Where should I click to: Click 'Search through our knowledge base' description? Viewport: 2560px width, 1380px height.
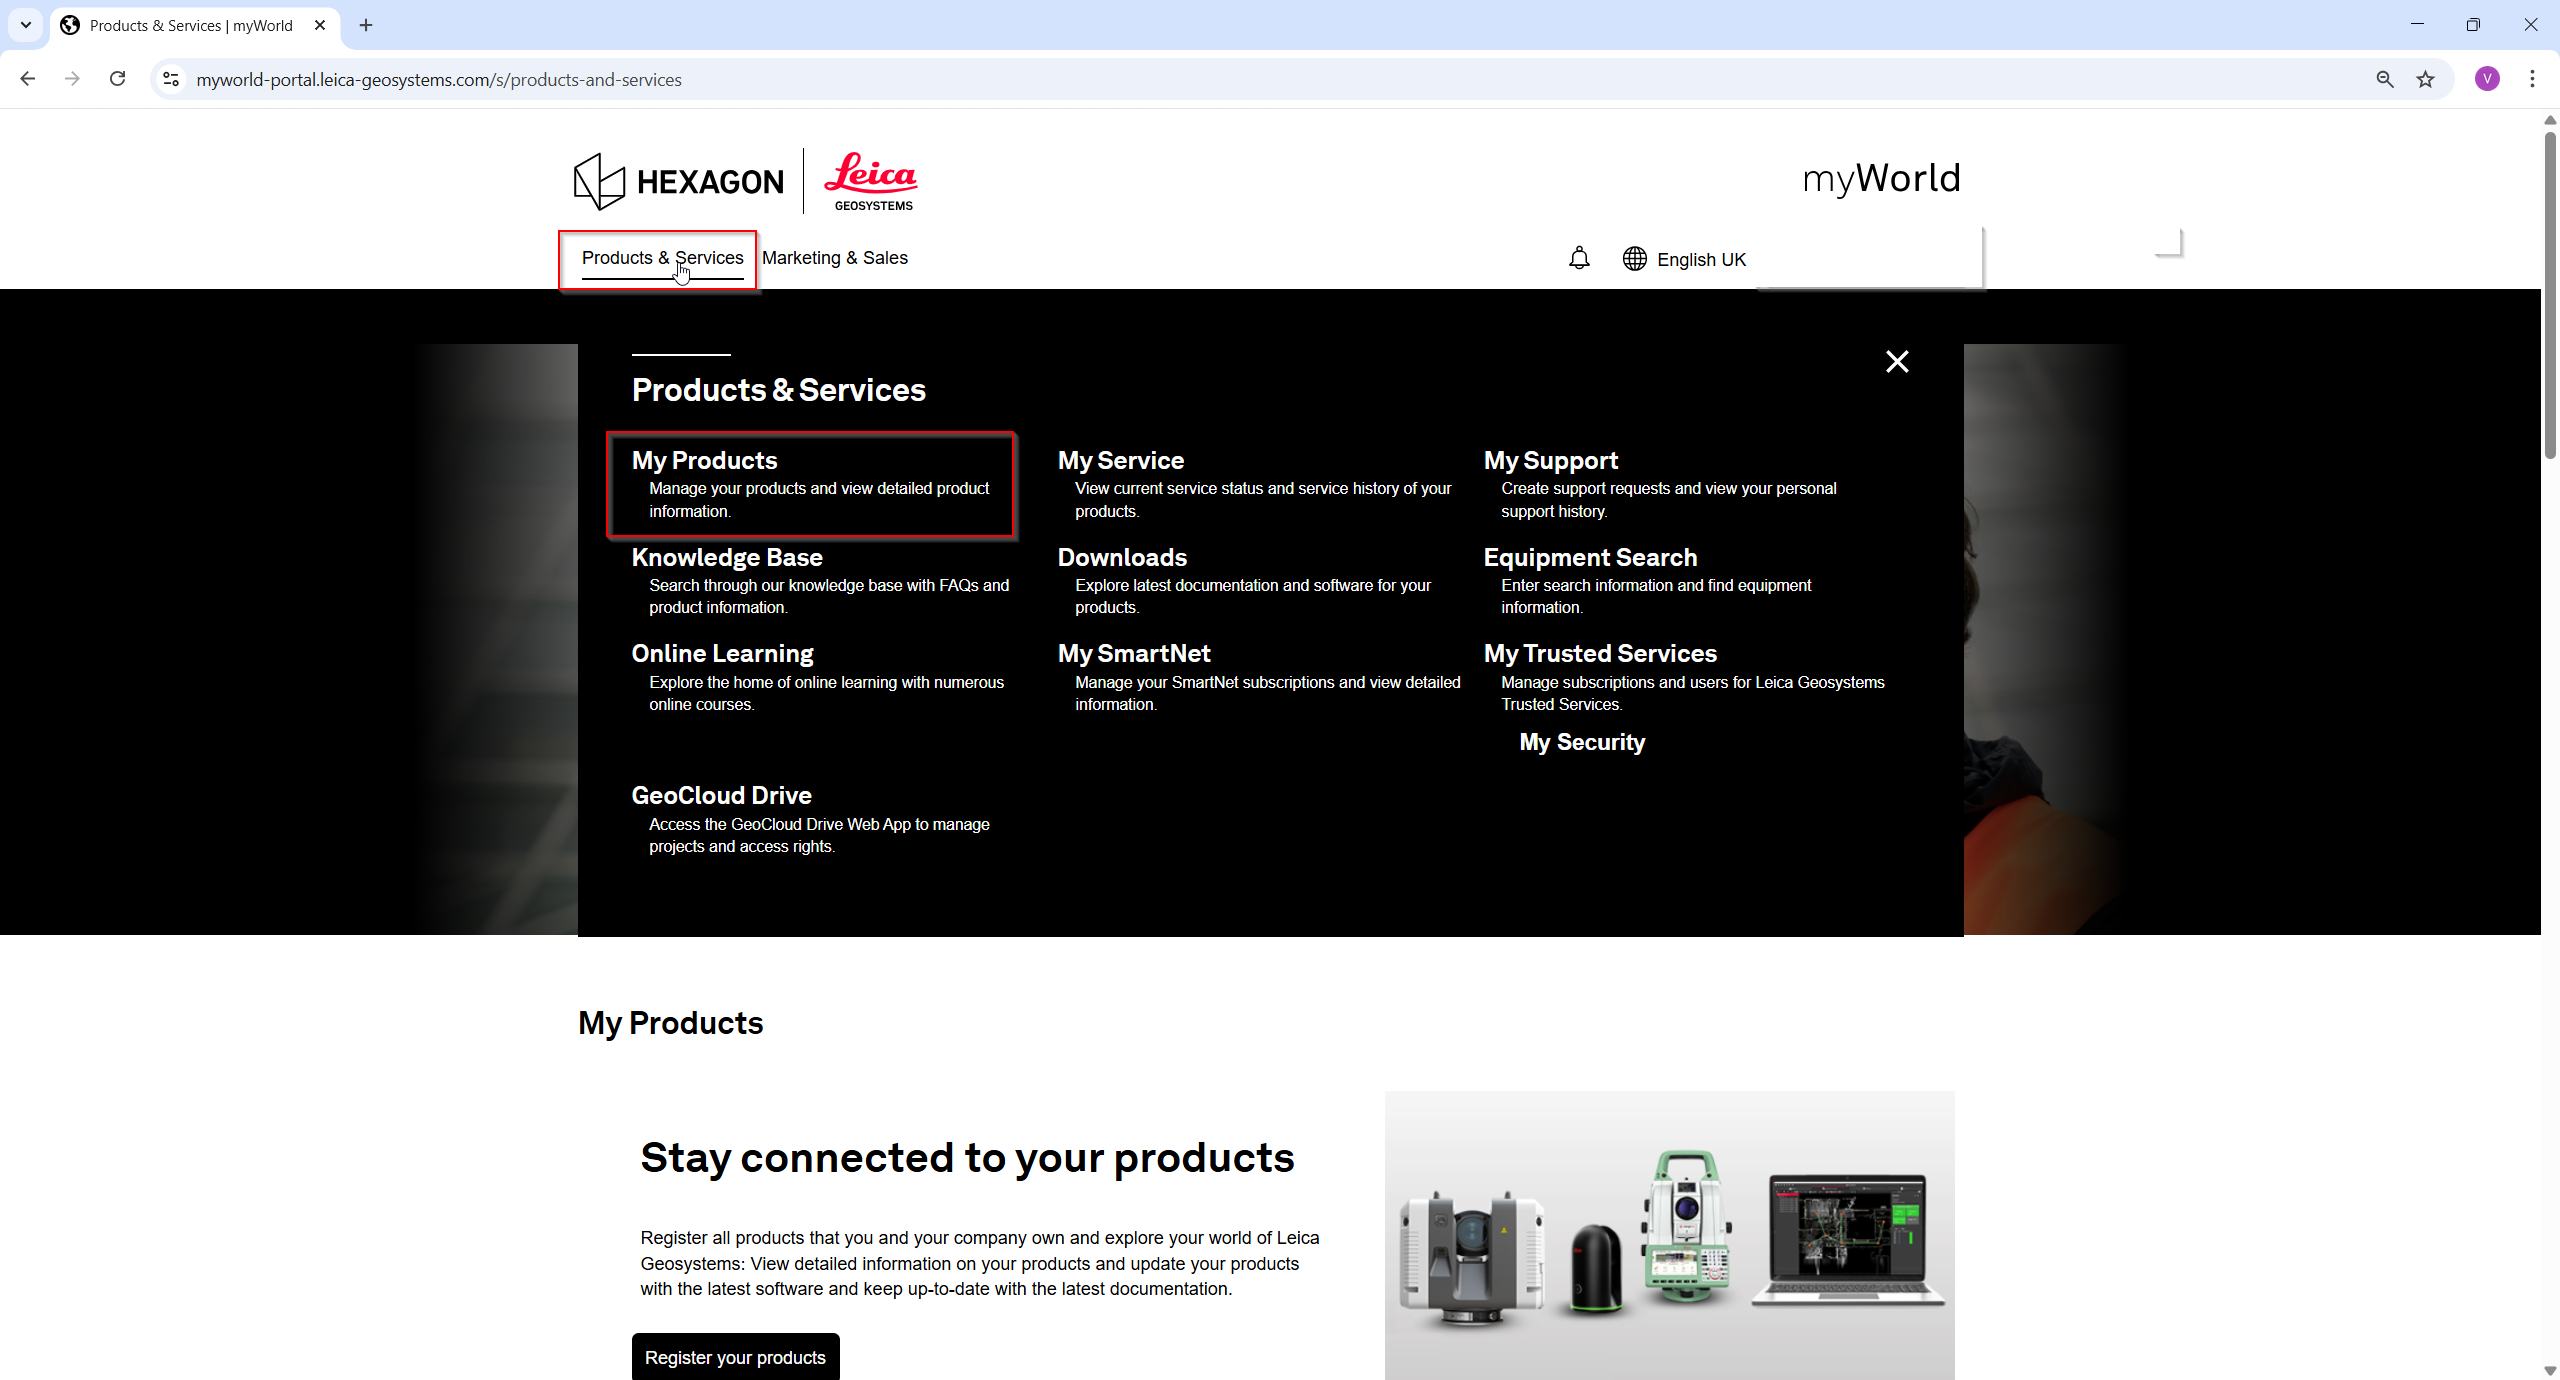(x=829, y=597)
